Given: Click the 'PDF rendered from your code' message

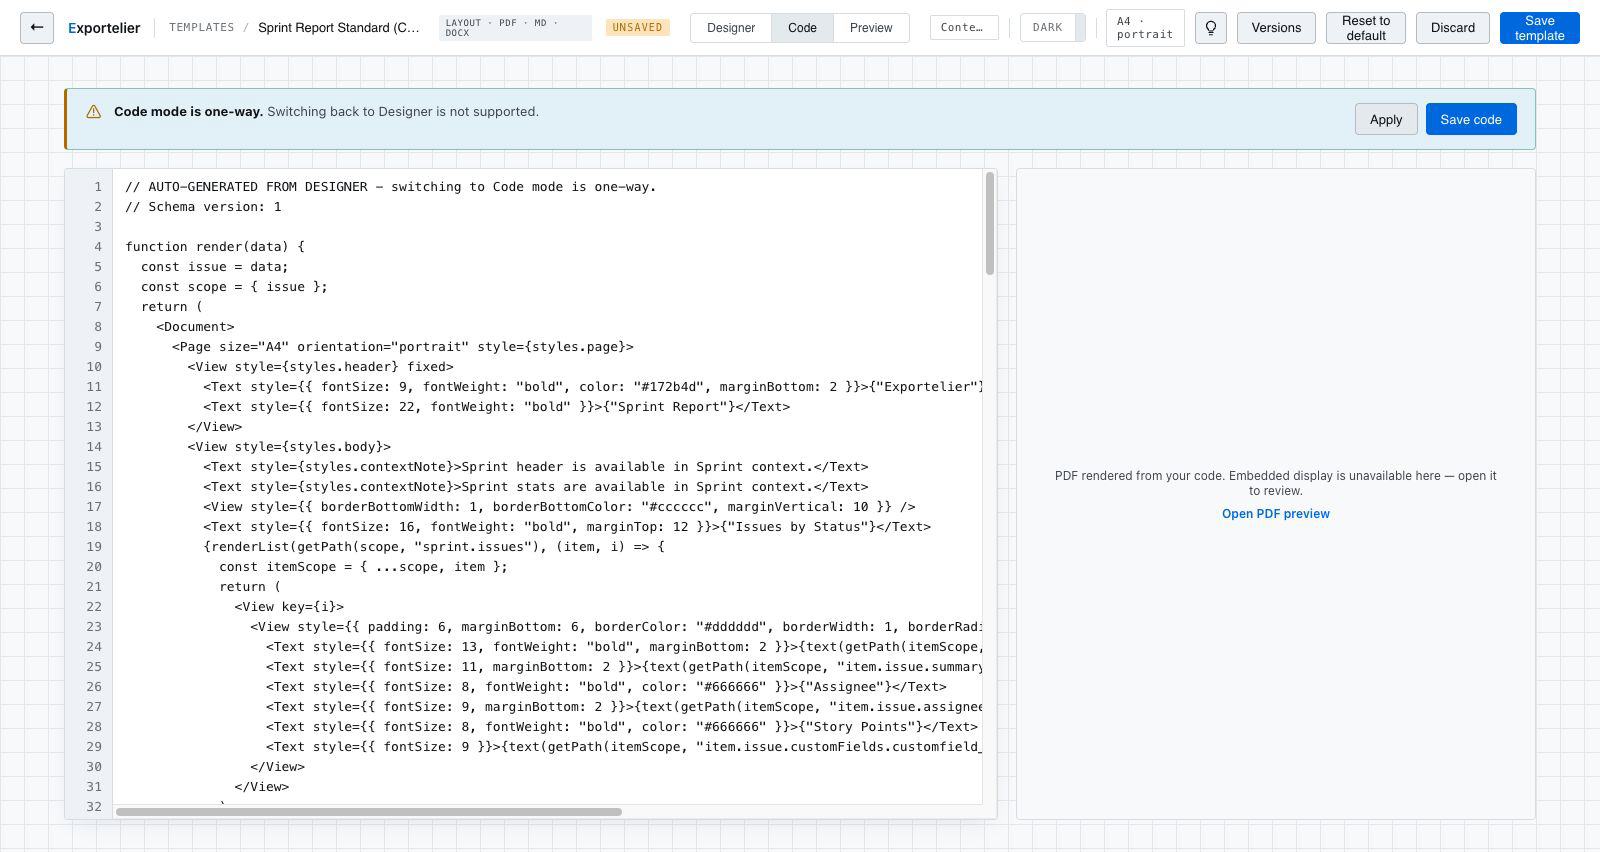Looking at the screenshot, I should [1276, 483].
